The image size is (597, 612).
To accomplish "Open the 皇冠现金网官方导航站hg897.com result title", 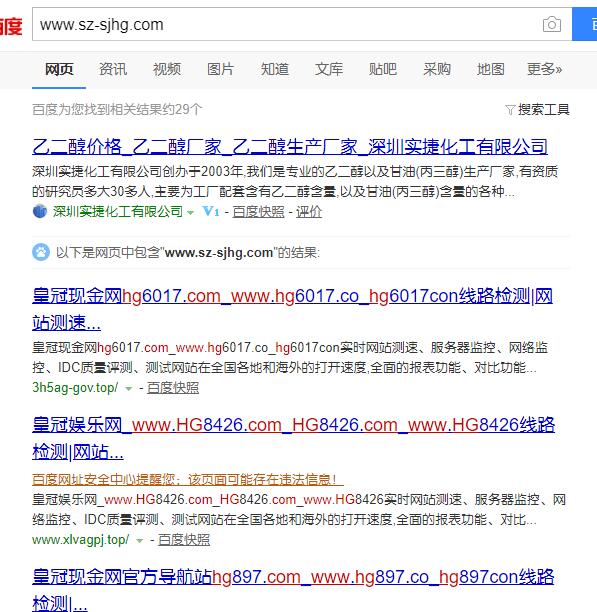I will [293, 589].
